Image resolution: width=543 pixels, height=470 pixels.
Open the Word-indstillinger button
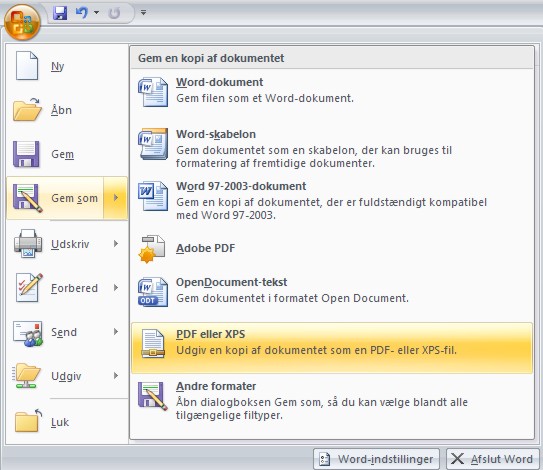pos(376,459)
